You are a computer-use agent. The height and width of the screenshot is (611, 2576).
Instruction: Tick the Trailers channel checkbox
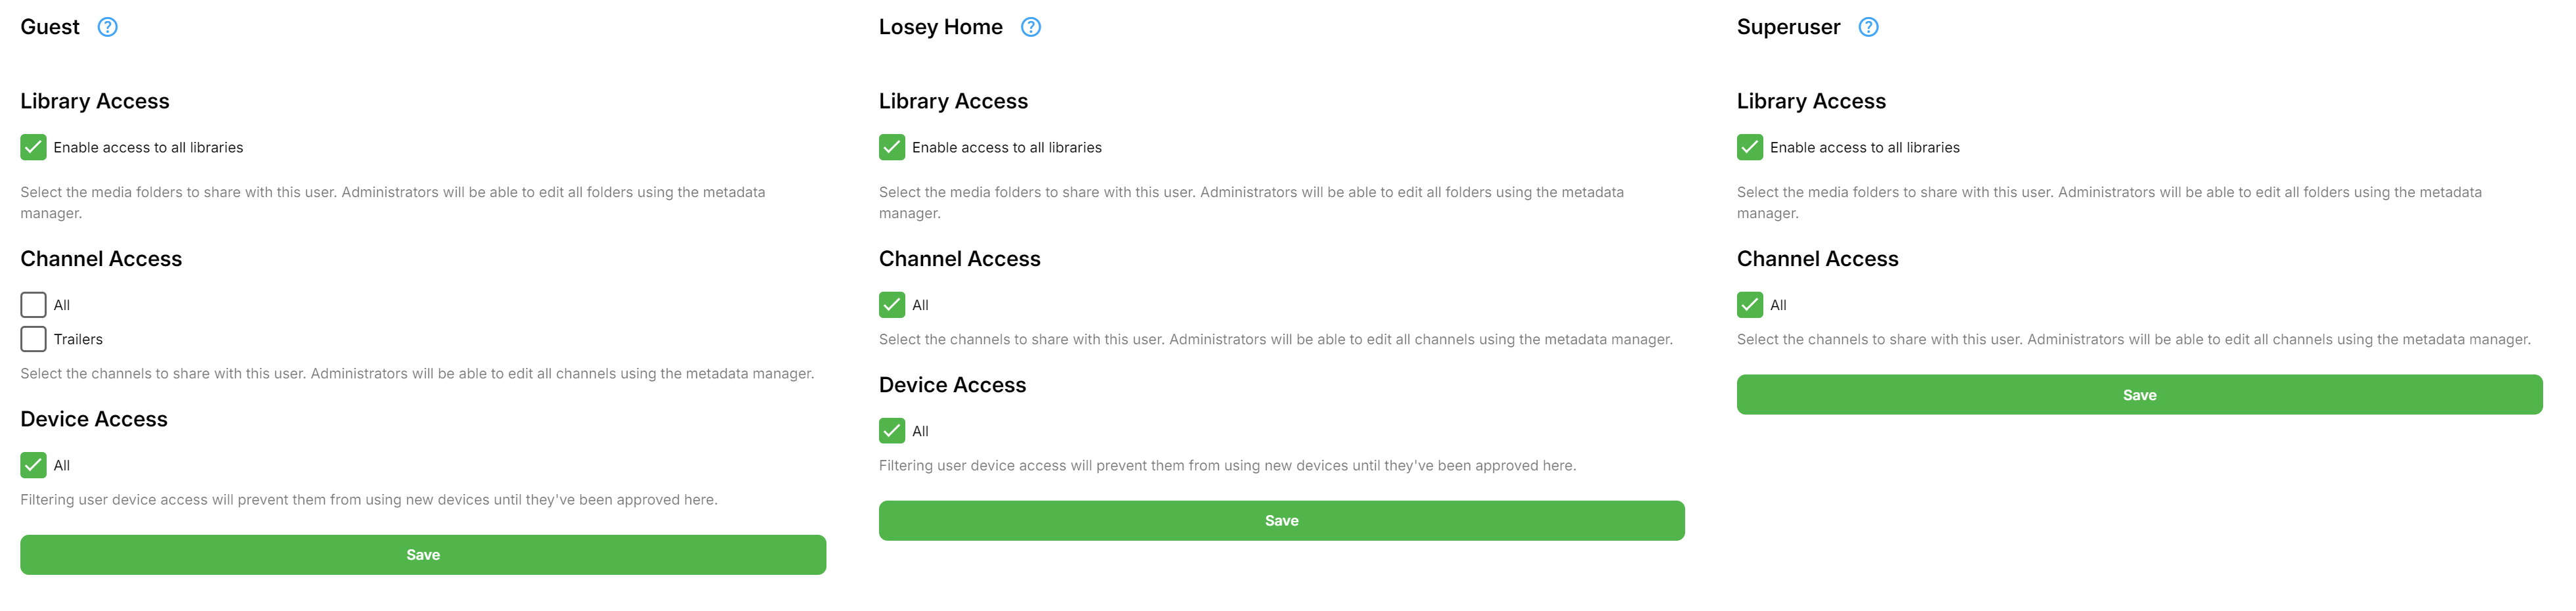pos(33,339)
